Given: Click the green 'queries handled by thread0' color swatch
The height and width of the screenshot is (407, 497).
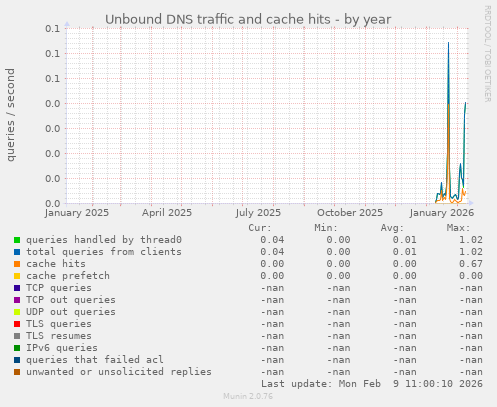Looking at the screenshot, I should pyautogui.click(x=17, y=240).
